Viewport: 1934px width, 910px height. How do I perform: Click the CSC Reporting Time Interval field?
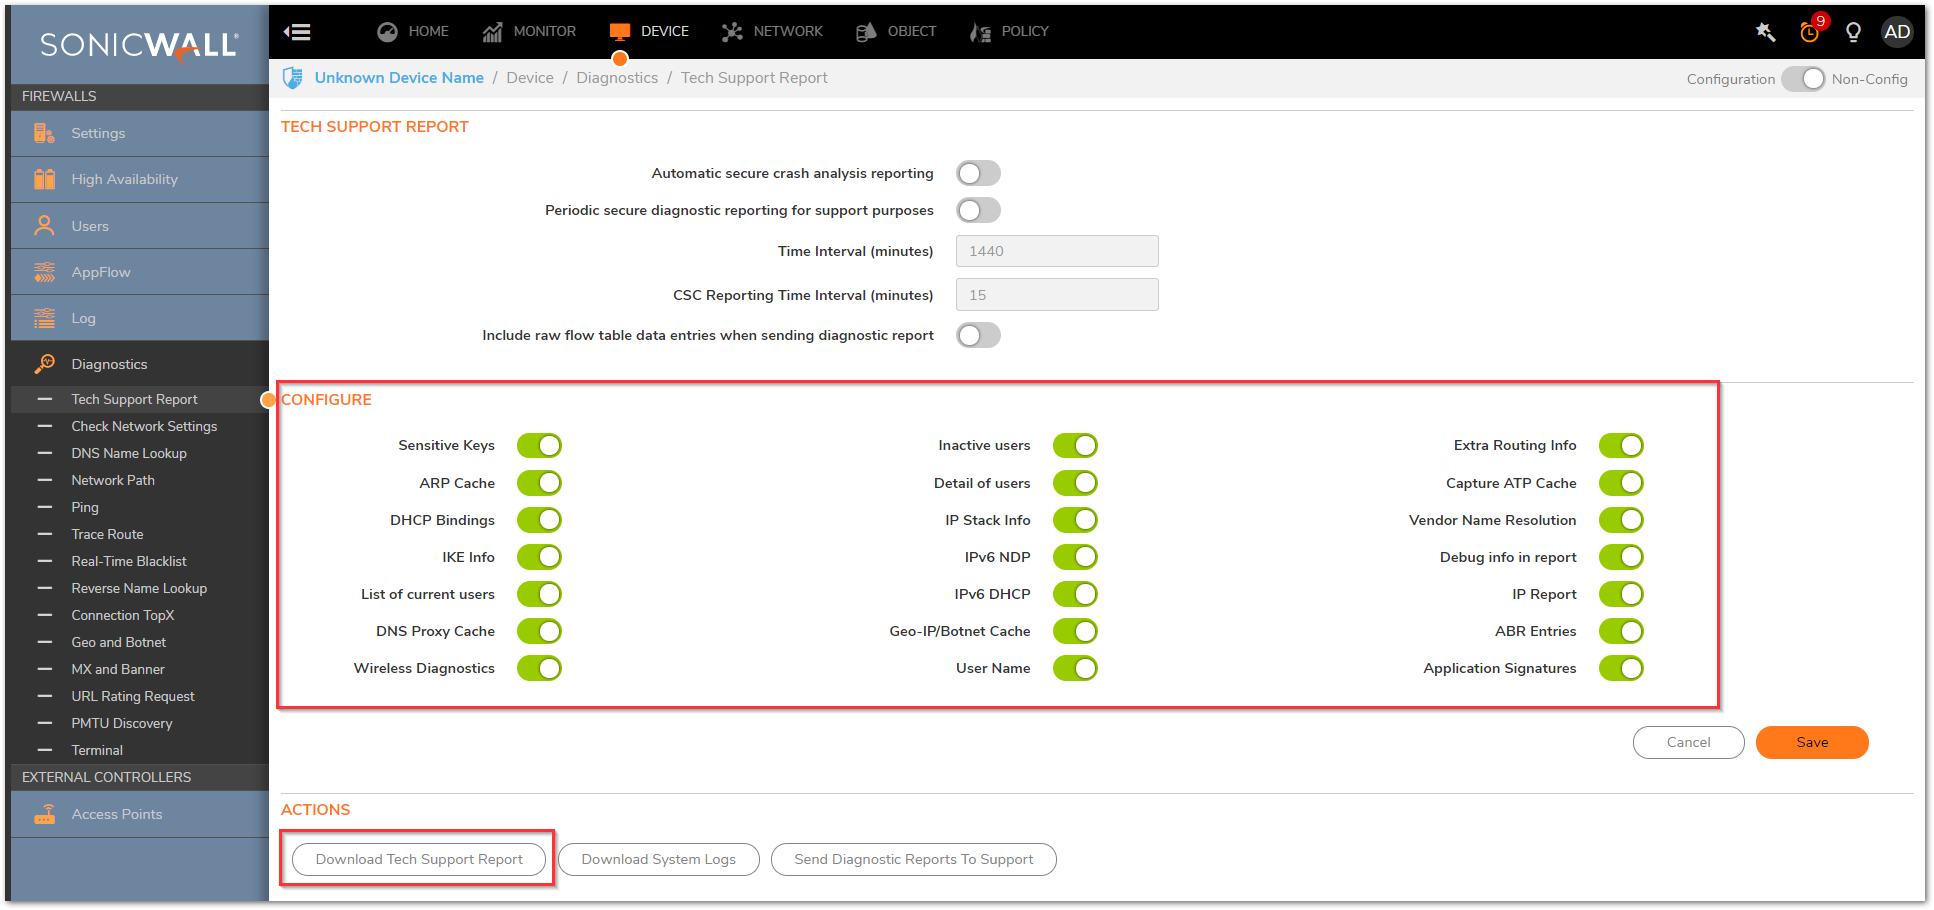[x=1057, y=295]
